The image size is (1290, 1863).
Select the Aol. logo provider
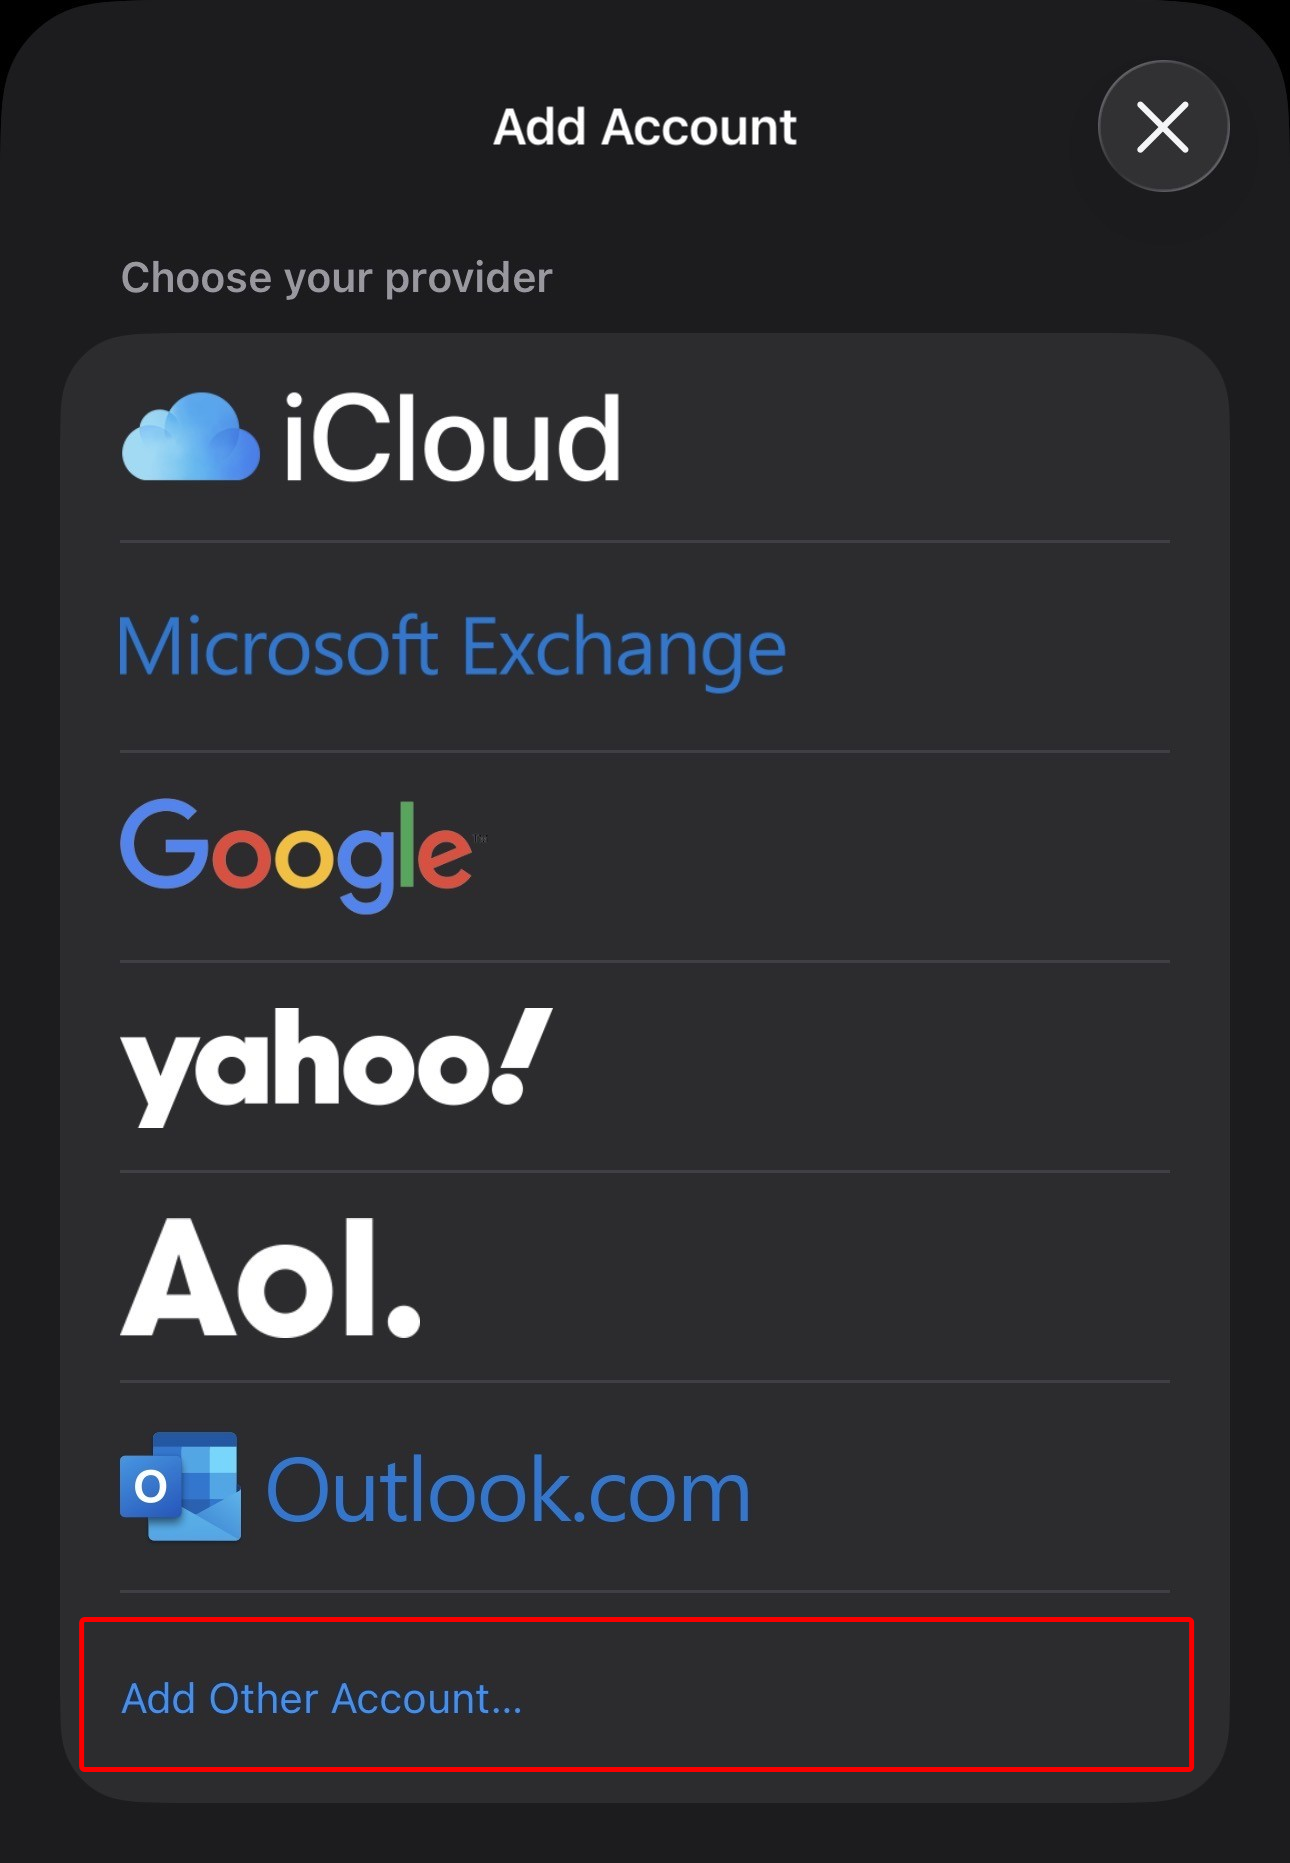tap(270, 1277)
